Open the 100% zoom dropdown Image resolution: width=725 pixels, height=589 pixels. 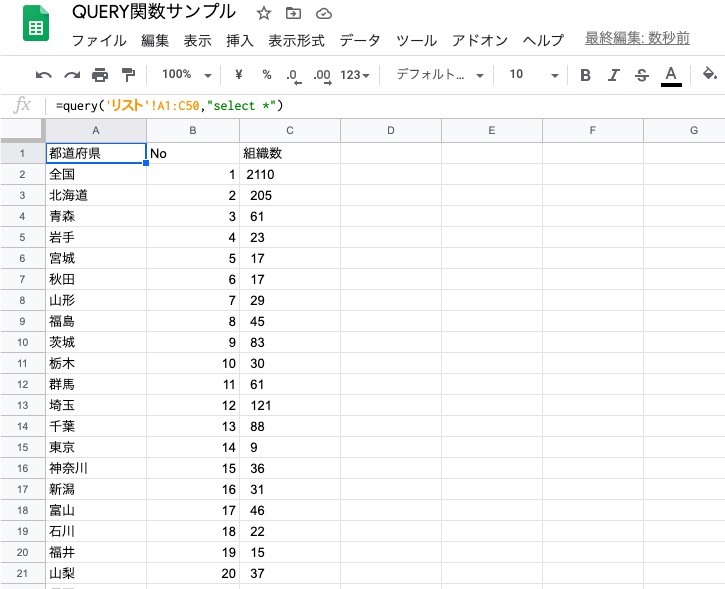187,75
